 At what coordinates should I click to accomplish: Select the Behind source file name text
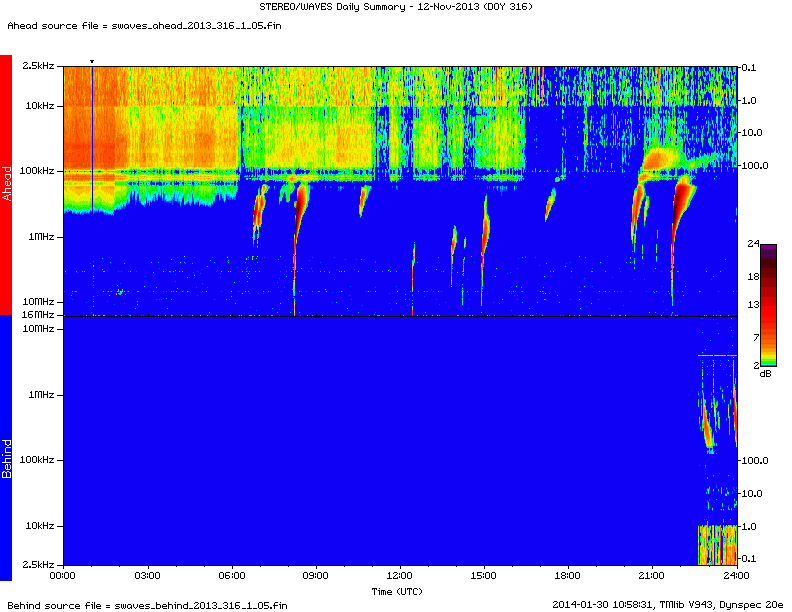click(147, 605)
